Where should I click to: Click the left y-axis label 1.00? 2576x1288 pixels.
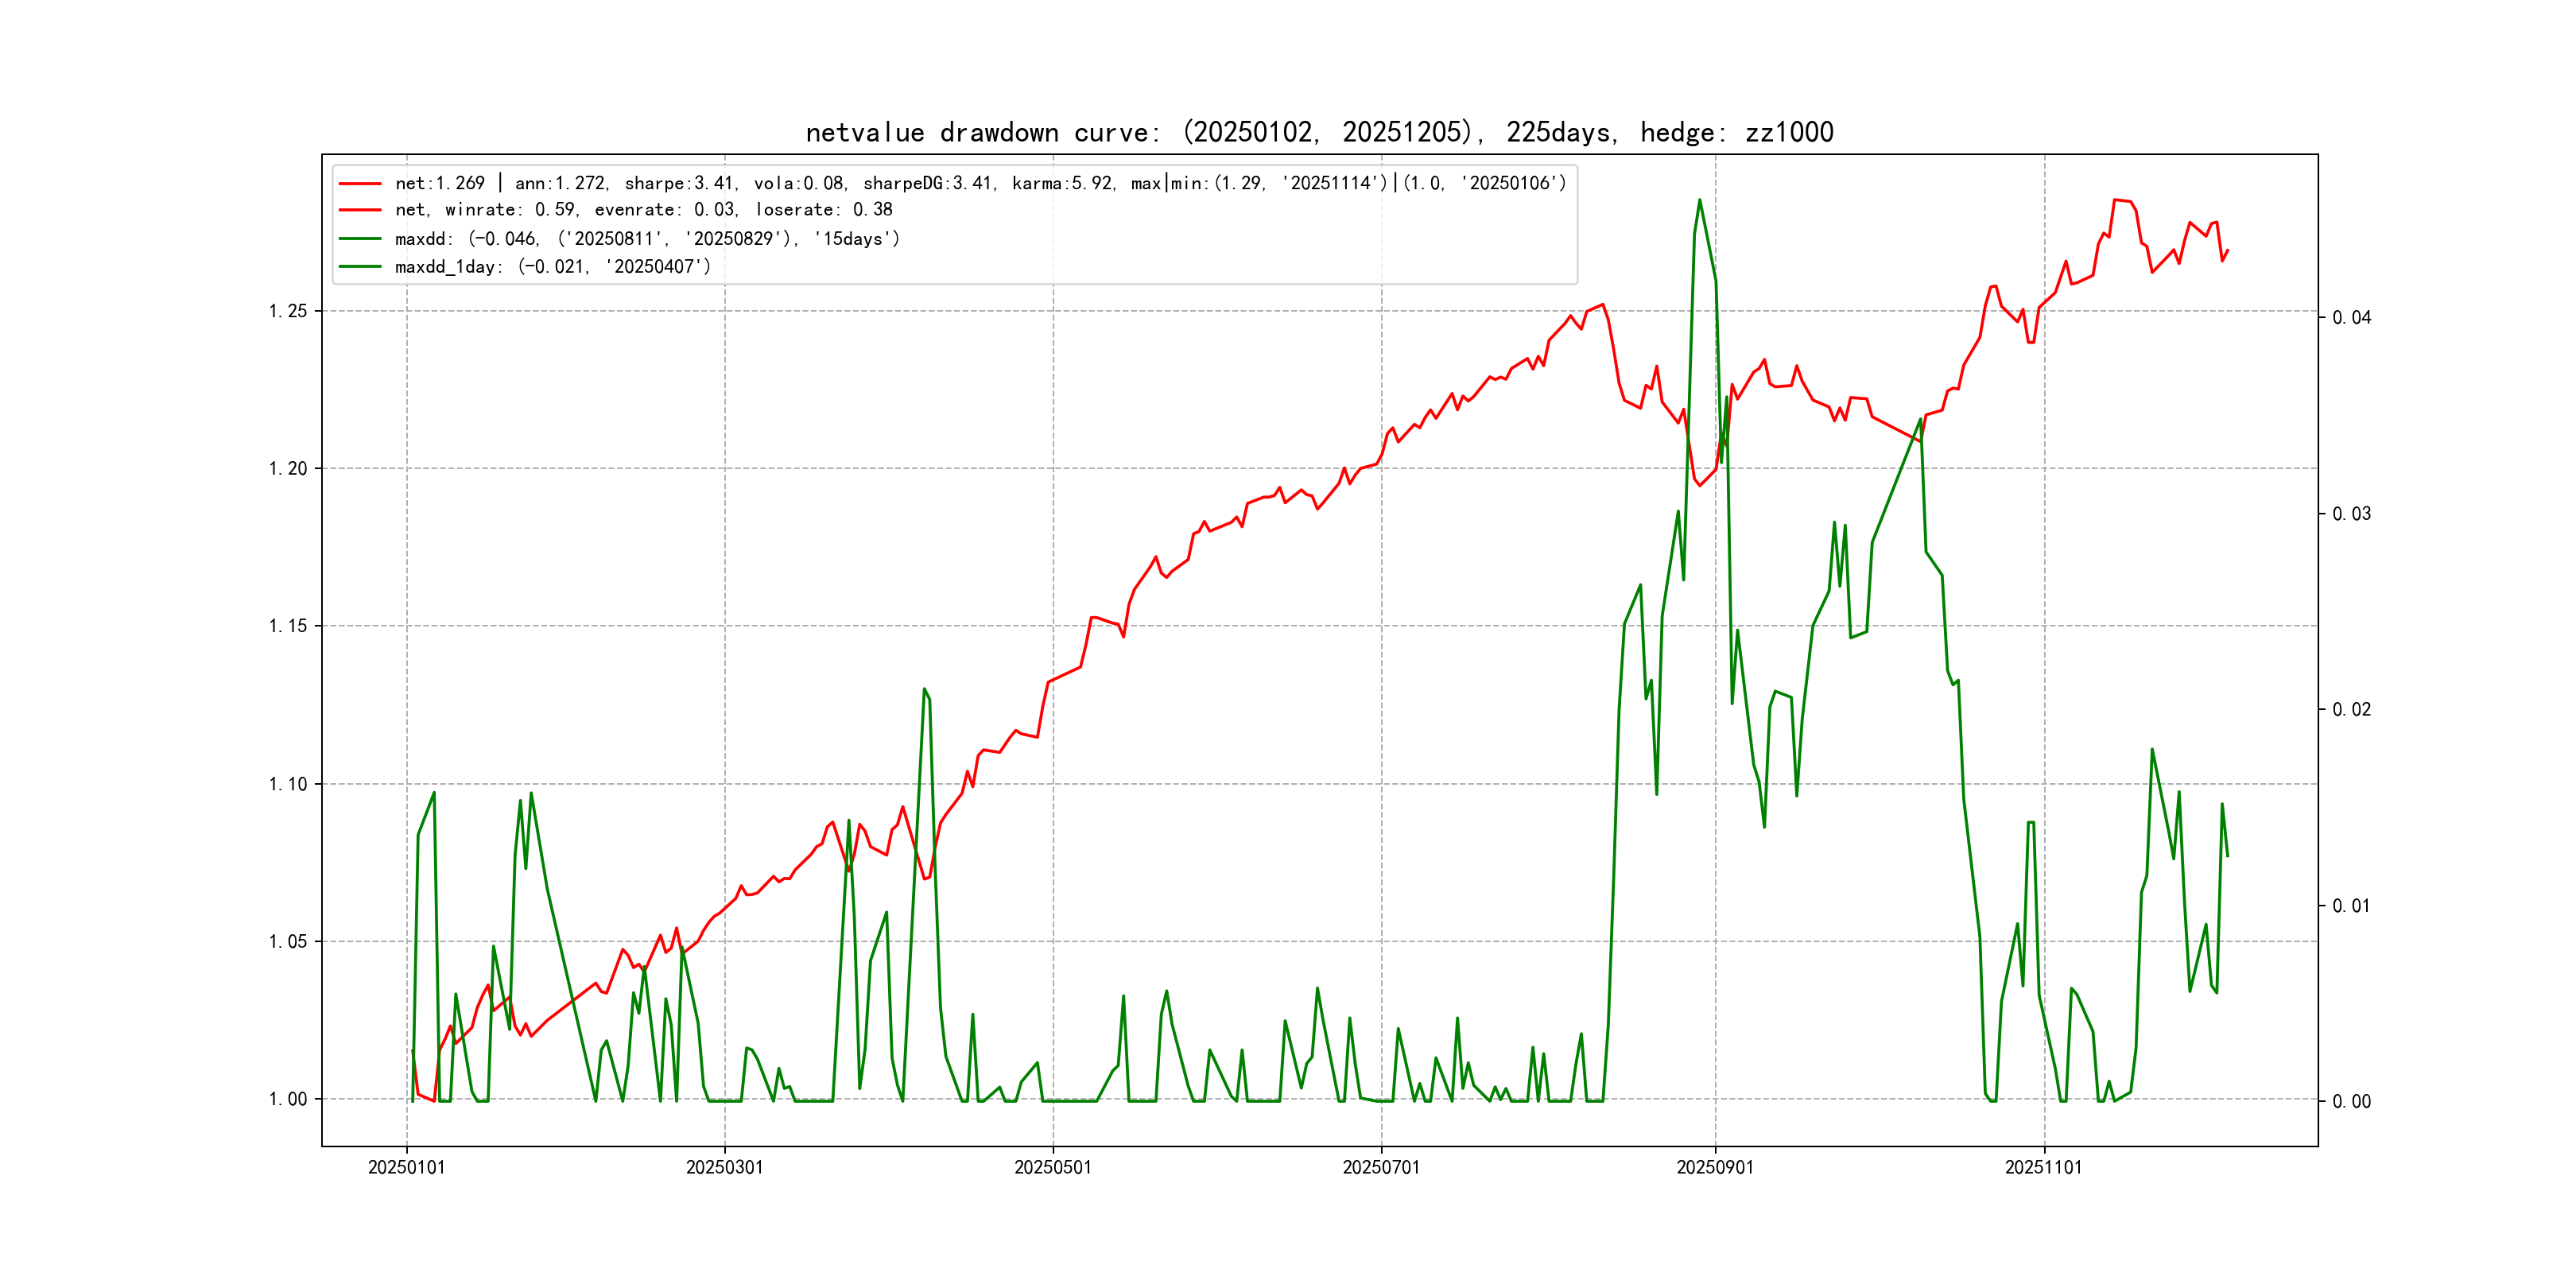(x=288, y=1099)
